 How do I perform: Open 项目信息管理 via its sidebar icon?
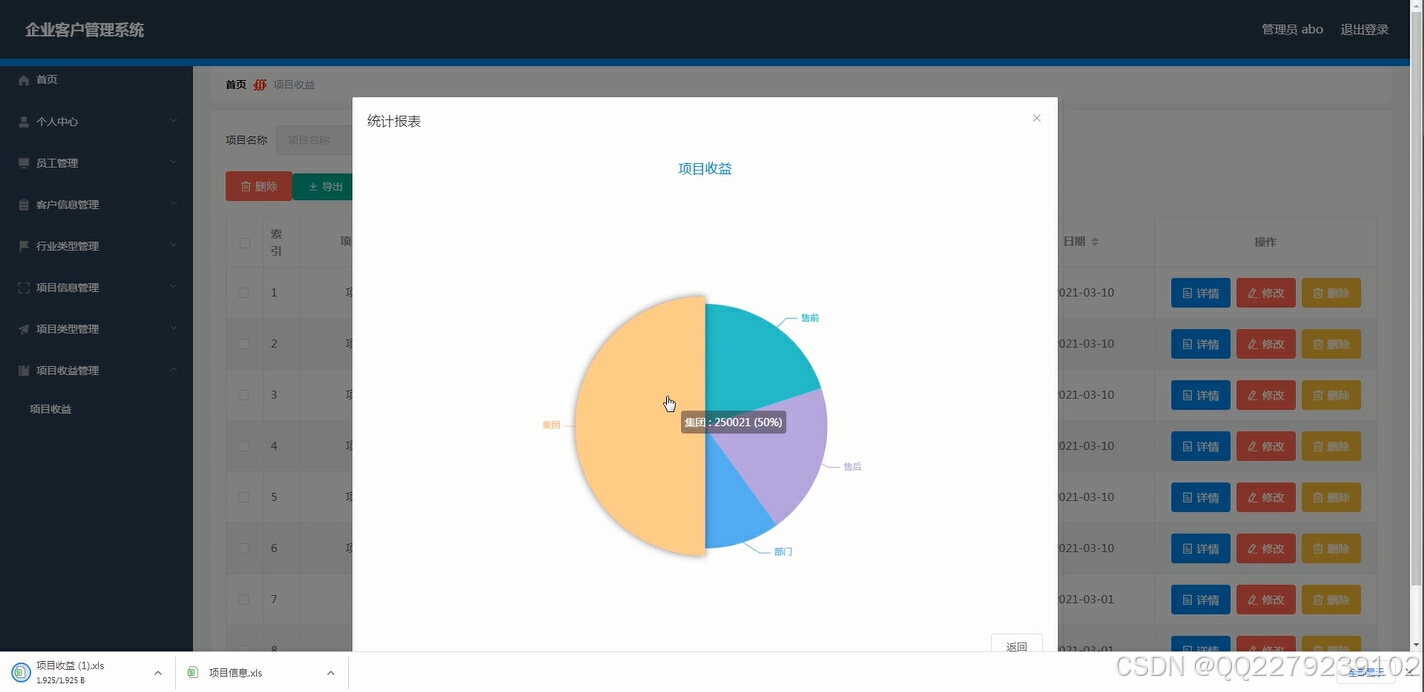(23, 287)
